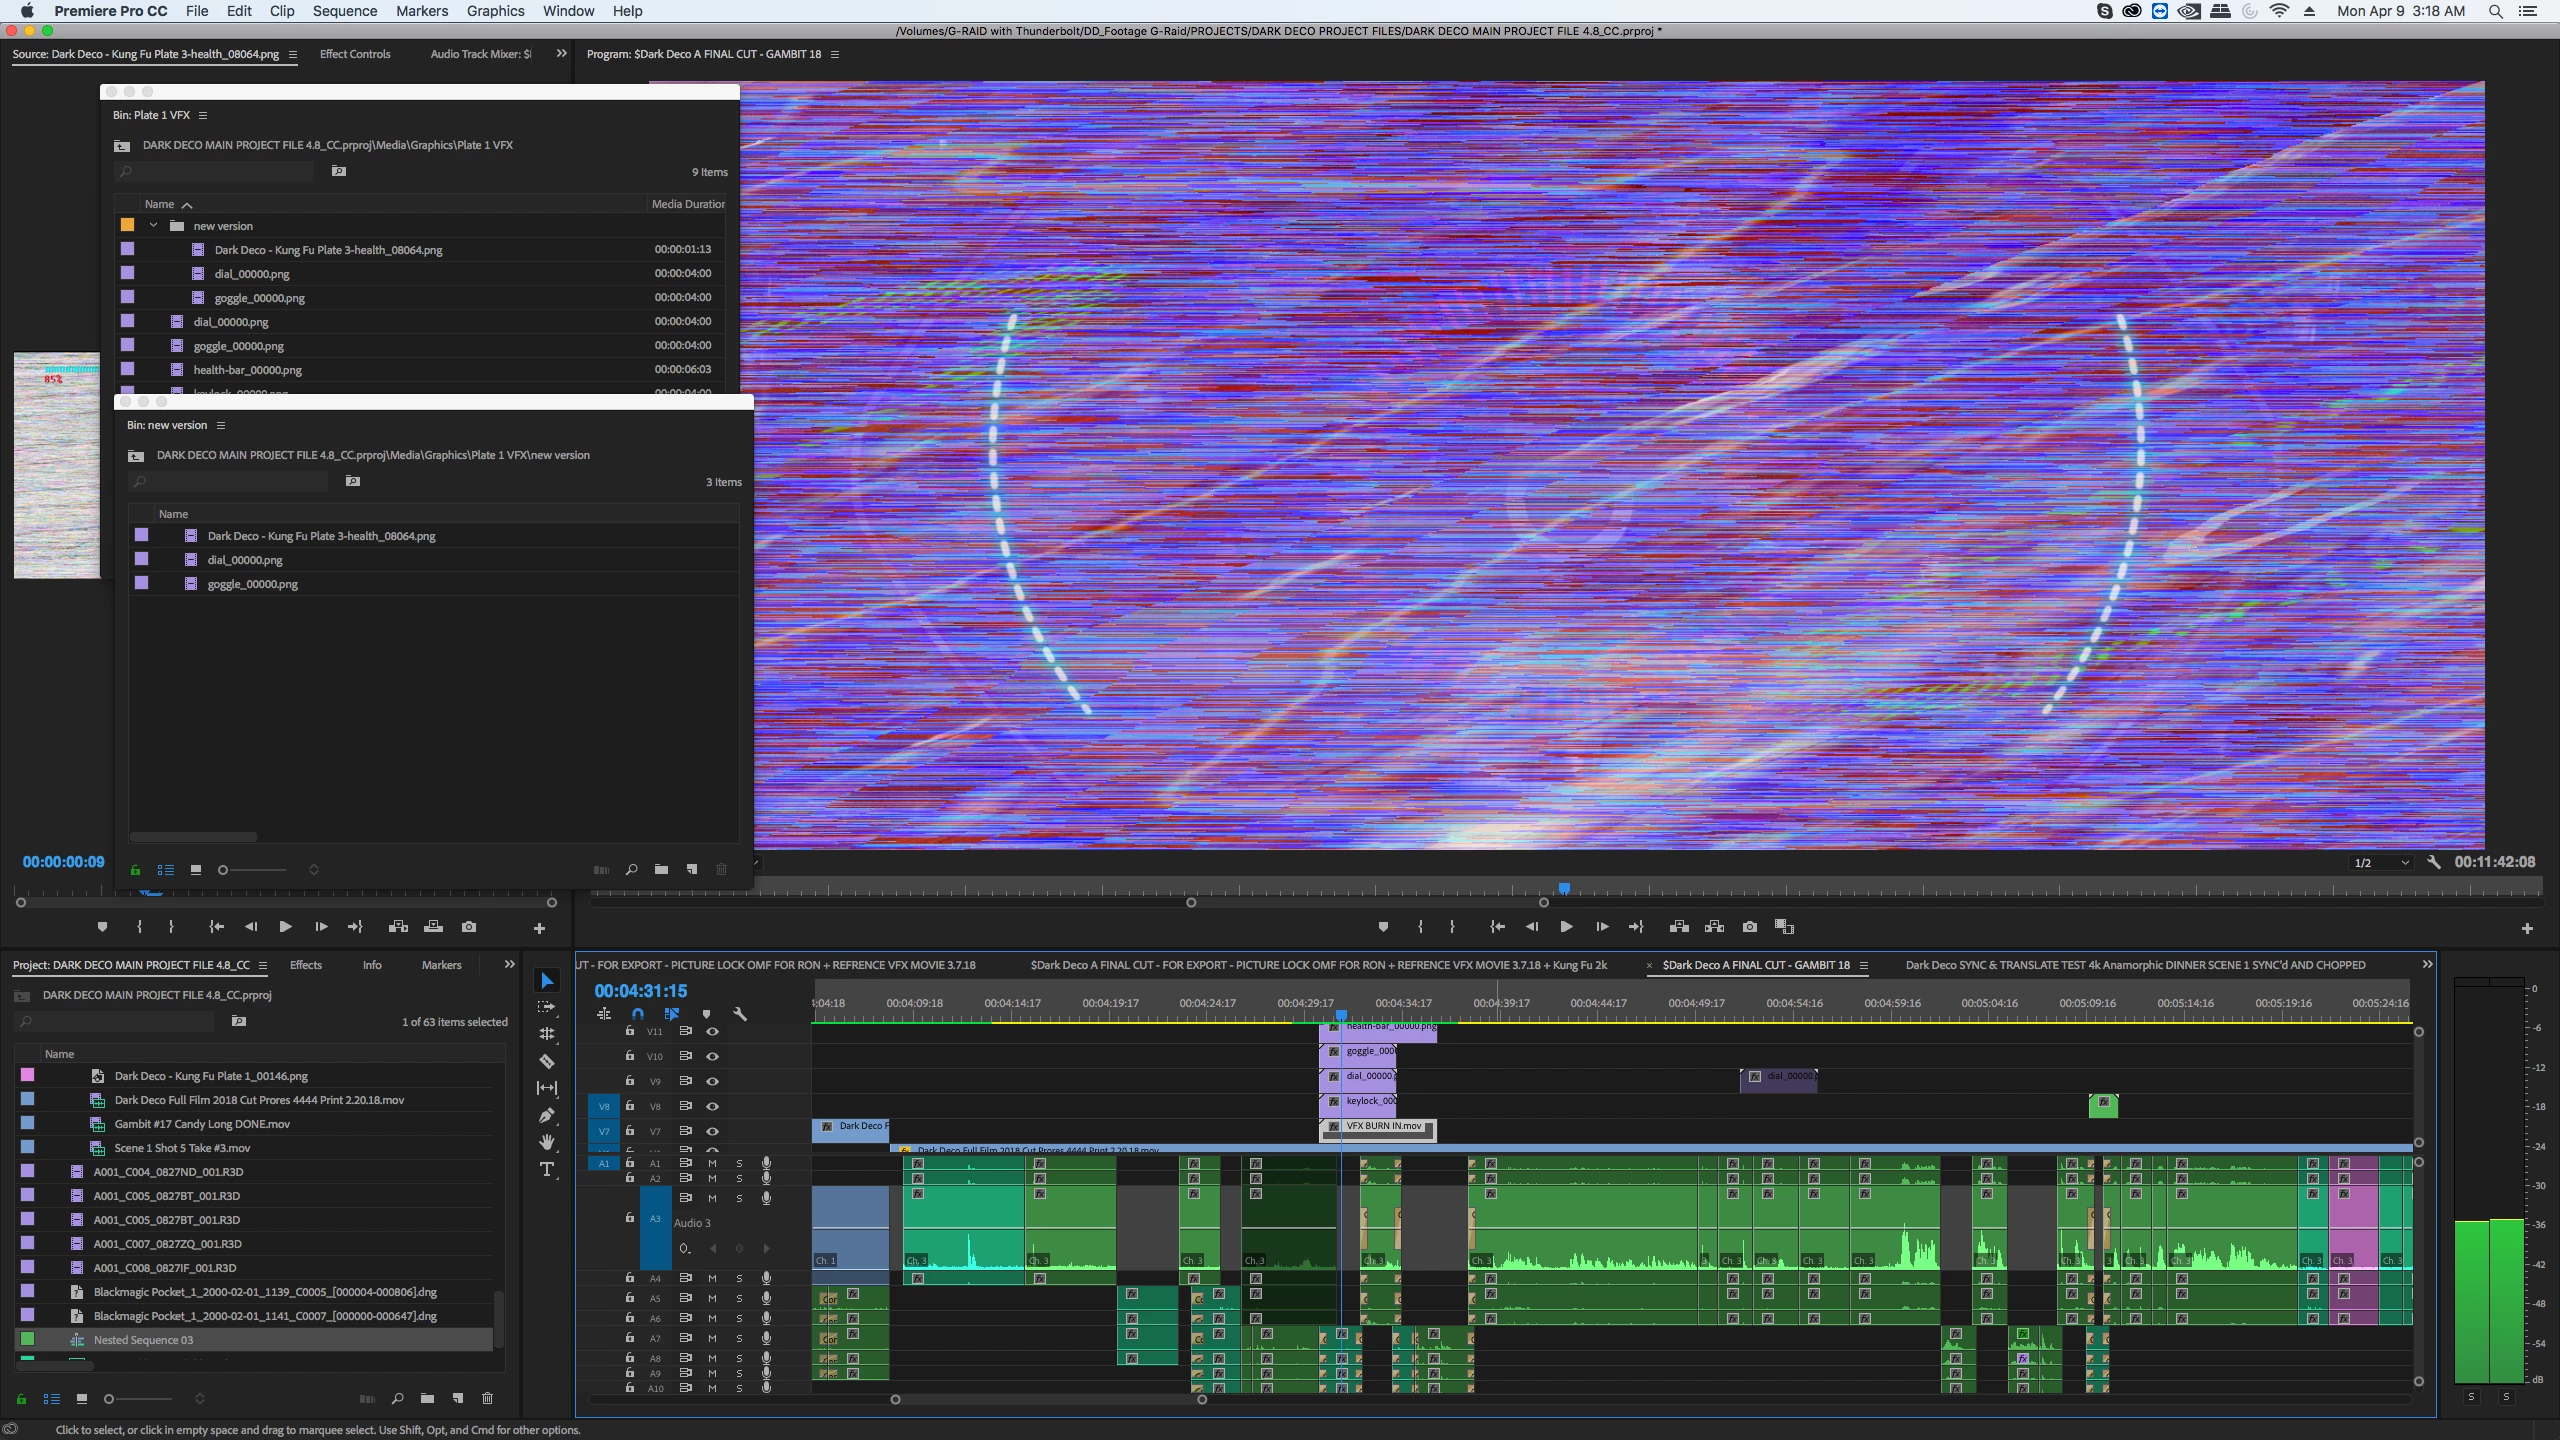
Task: Open Program monitor panel menu
Action: pos(835,54)
